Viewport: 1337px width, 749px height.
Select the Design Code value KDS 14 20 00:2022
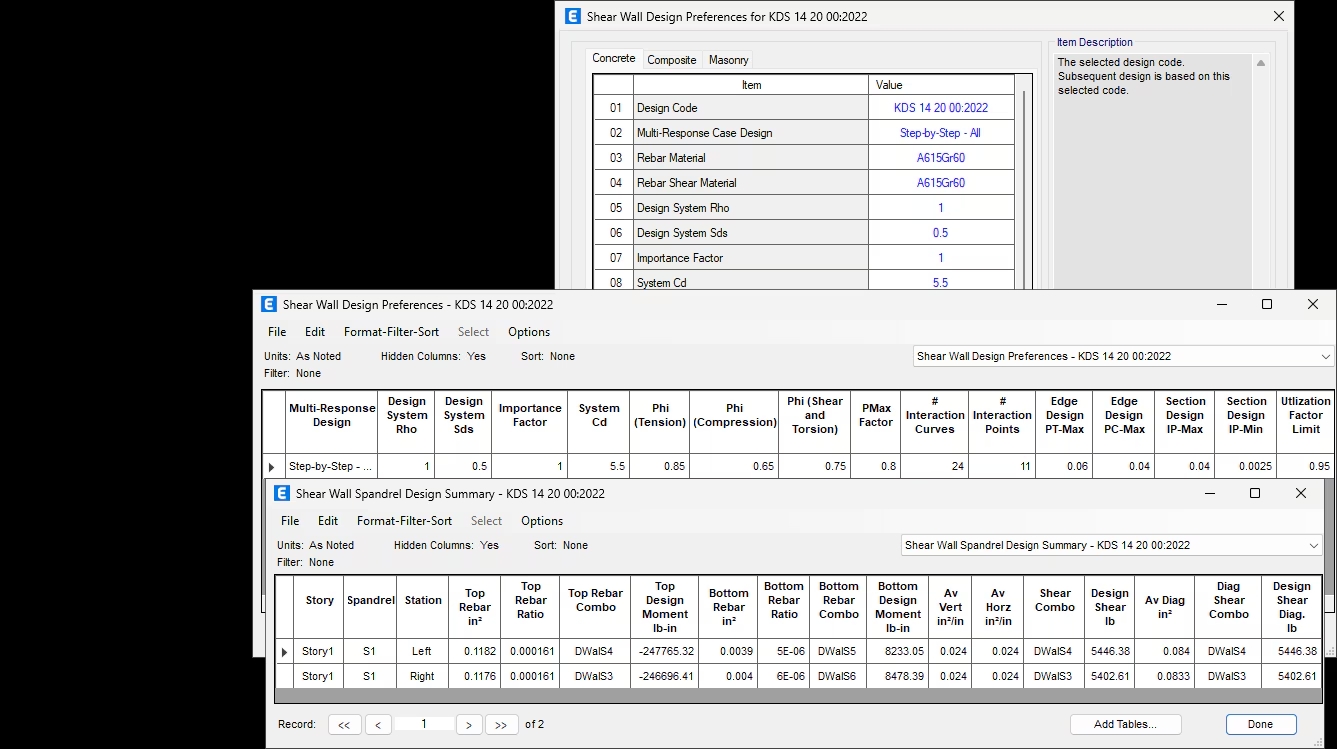click(940, 108)
